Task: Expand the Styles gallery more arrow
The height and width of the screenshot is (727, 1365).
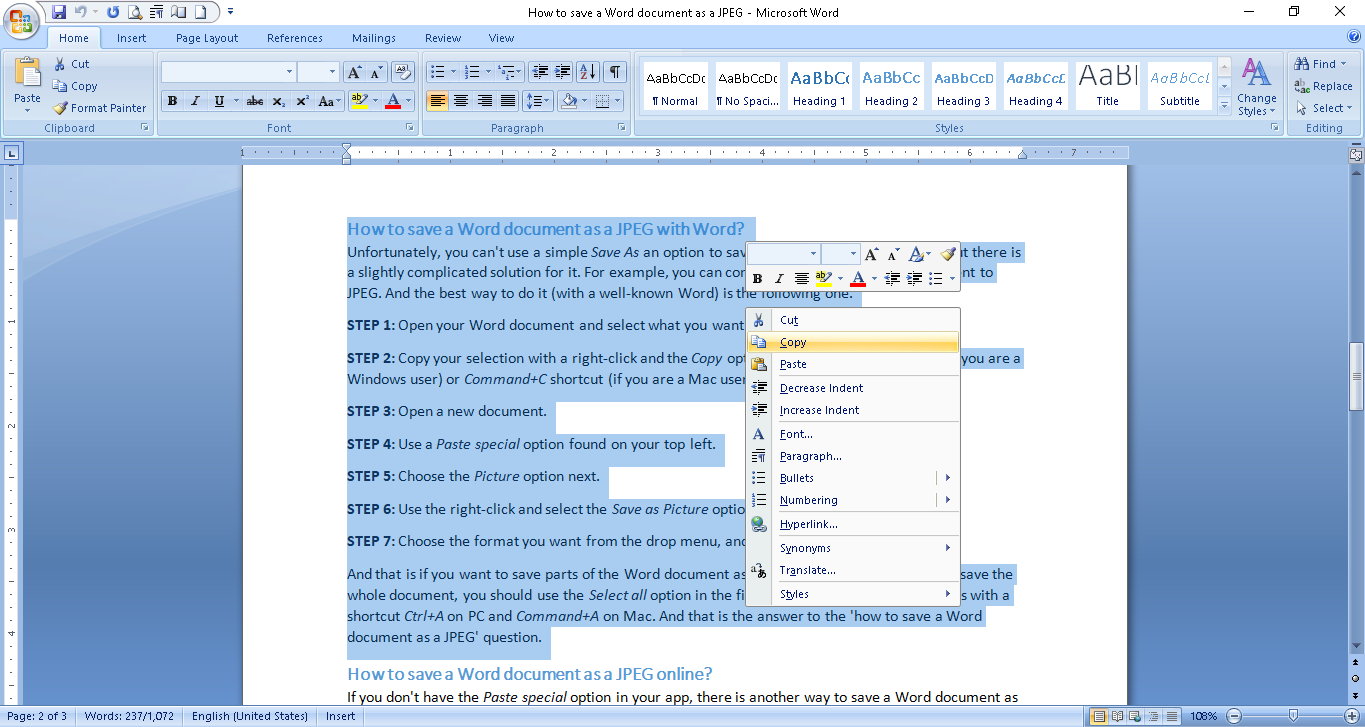Action: (x=1225, y=104)
